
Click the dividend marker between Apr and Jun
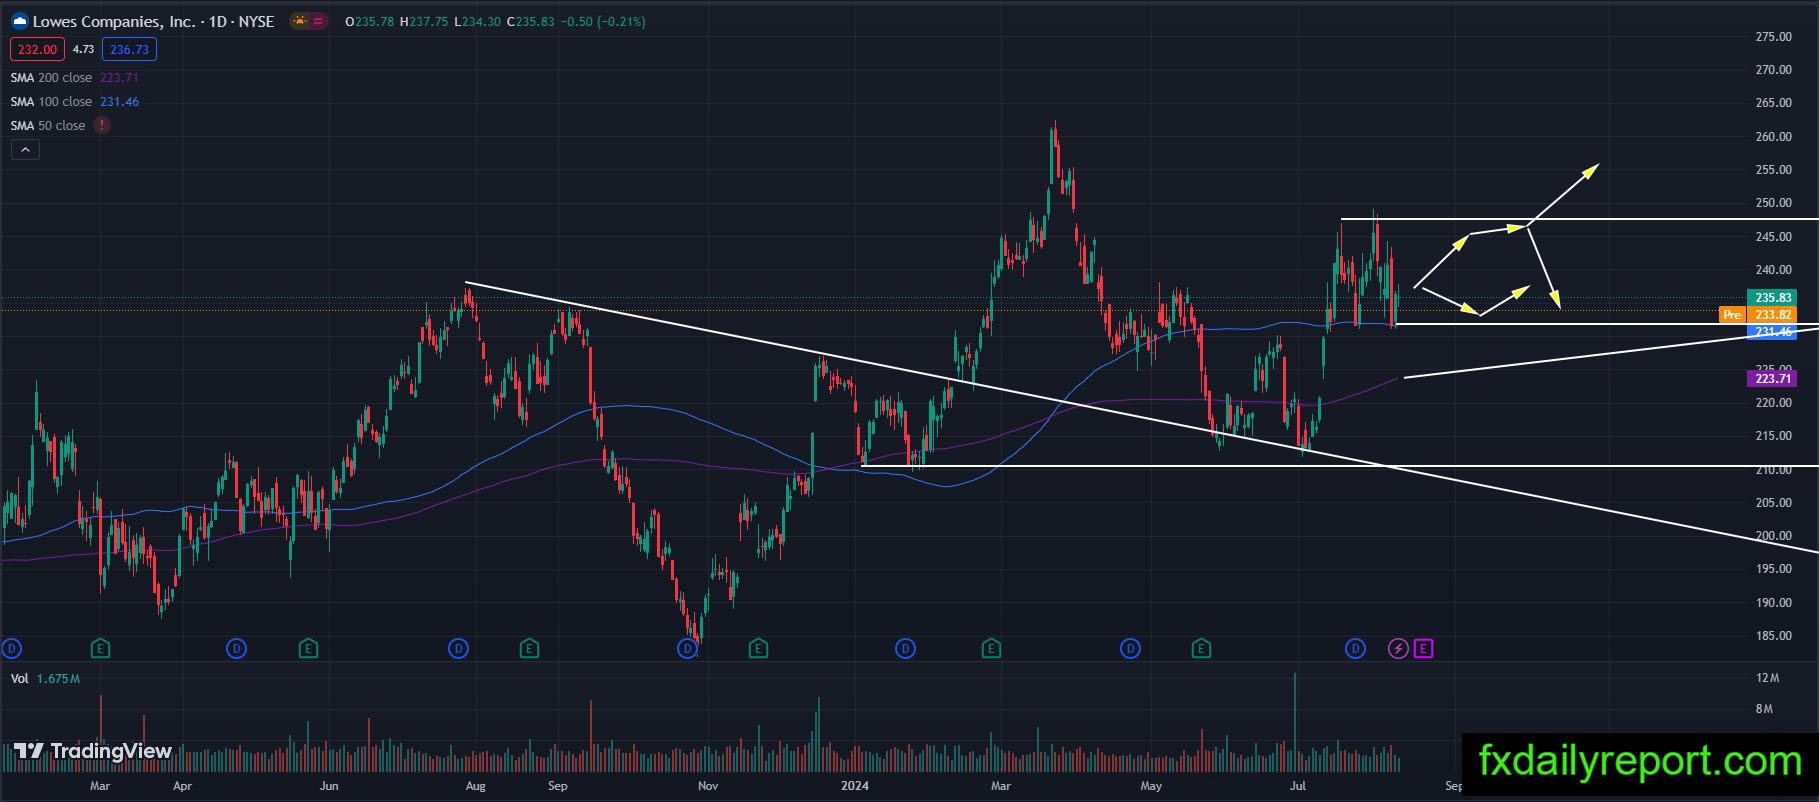(x=236, y=649)
